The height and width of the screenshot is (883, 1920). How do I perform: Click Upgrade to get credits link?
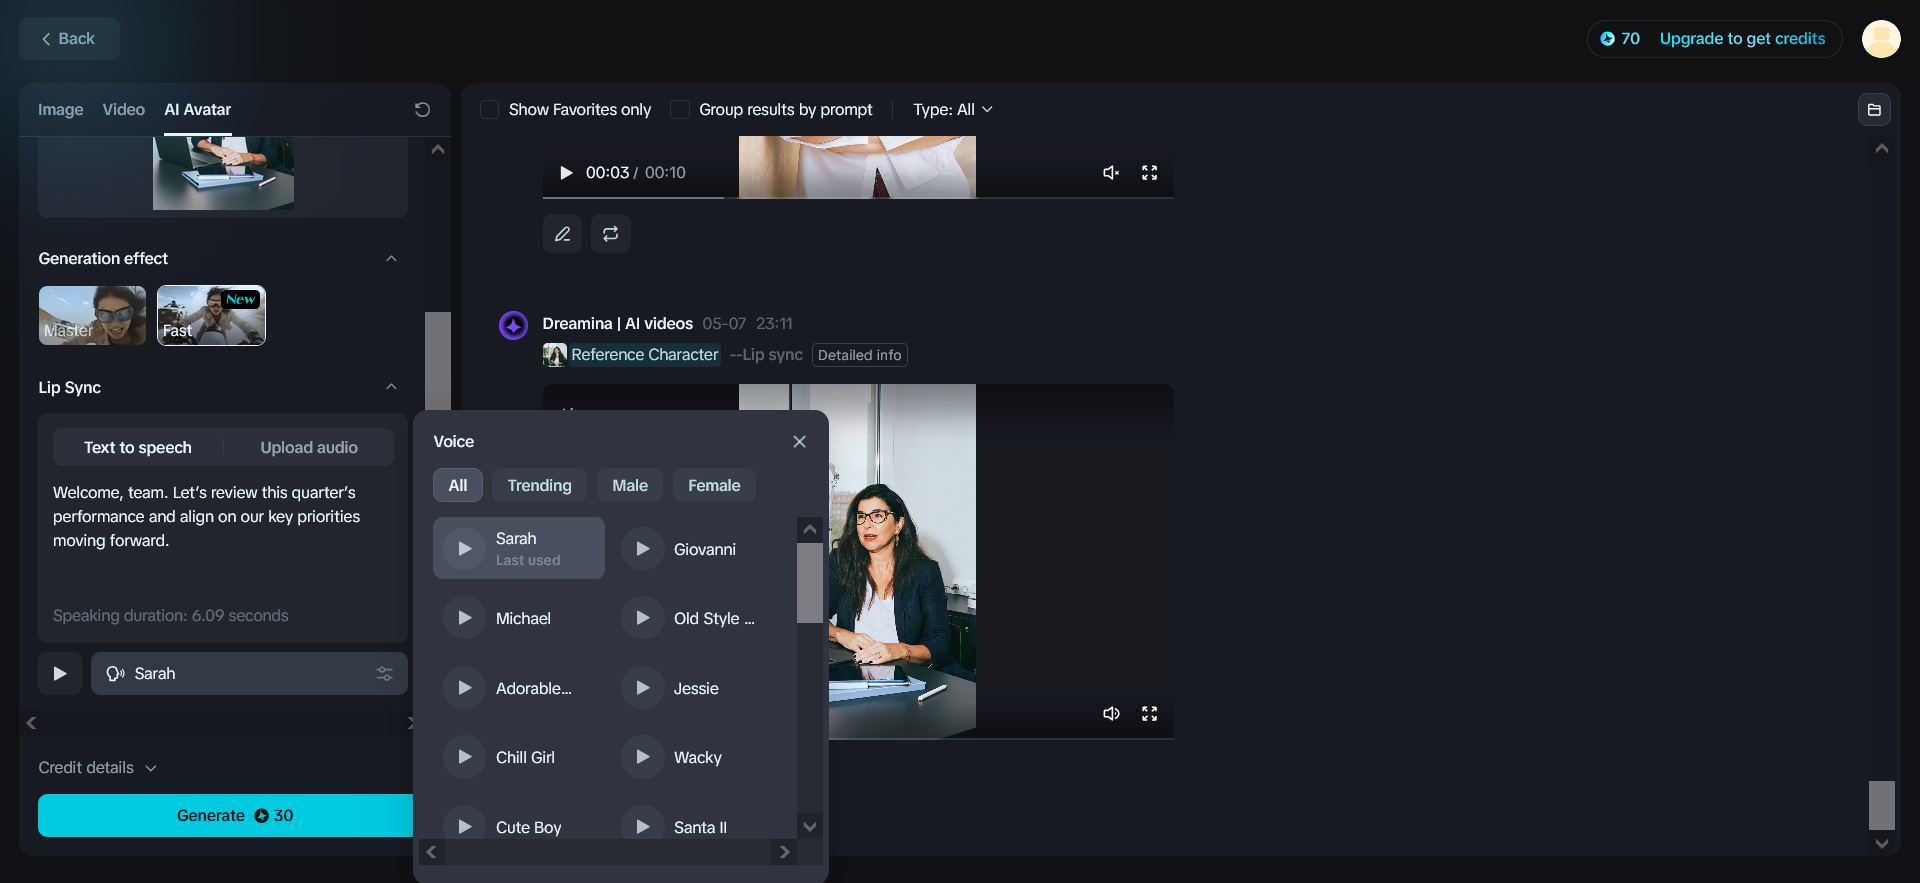coord(1742,39)
